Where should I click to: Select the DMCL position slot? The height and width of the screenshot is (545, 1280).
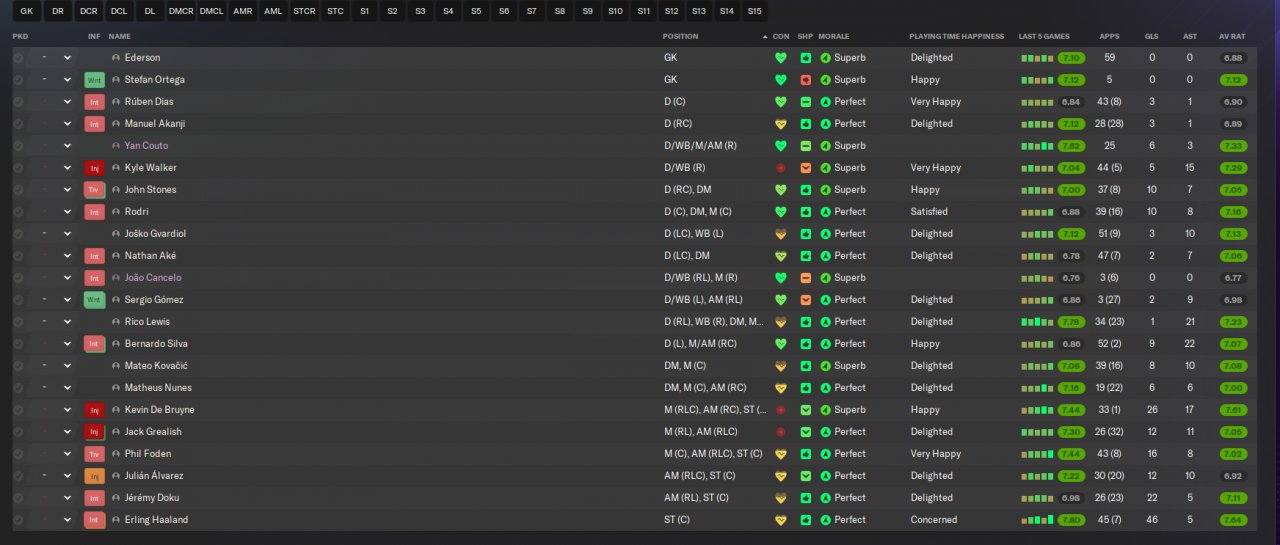tap(212, 12)
